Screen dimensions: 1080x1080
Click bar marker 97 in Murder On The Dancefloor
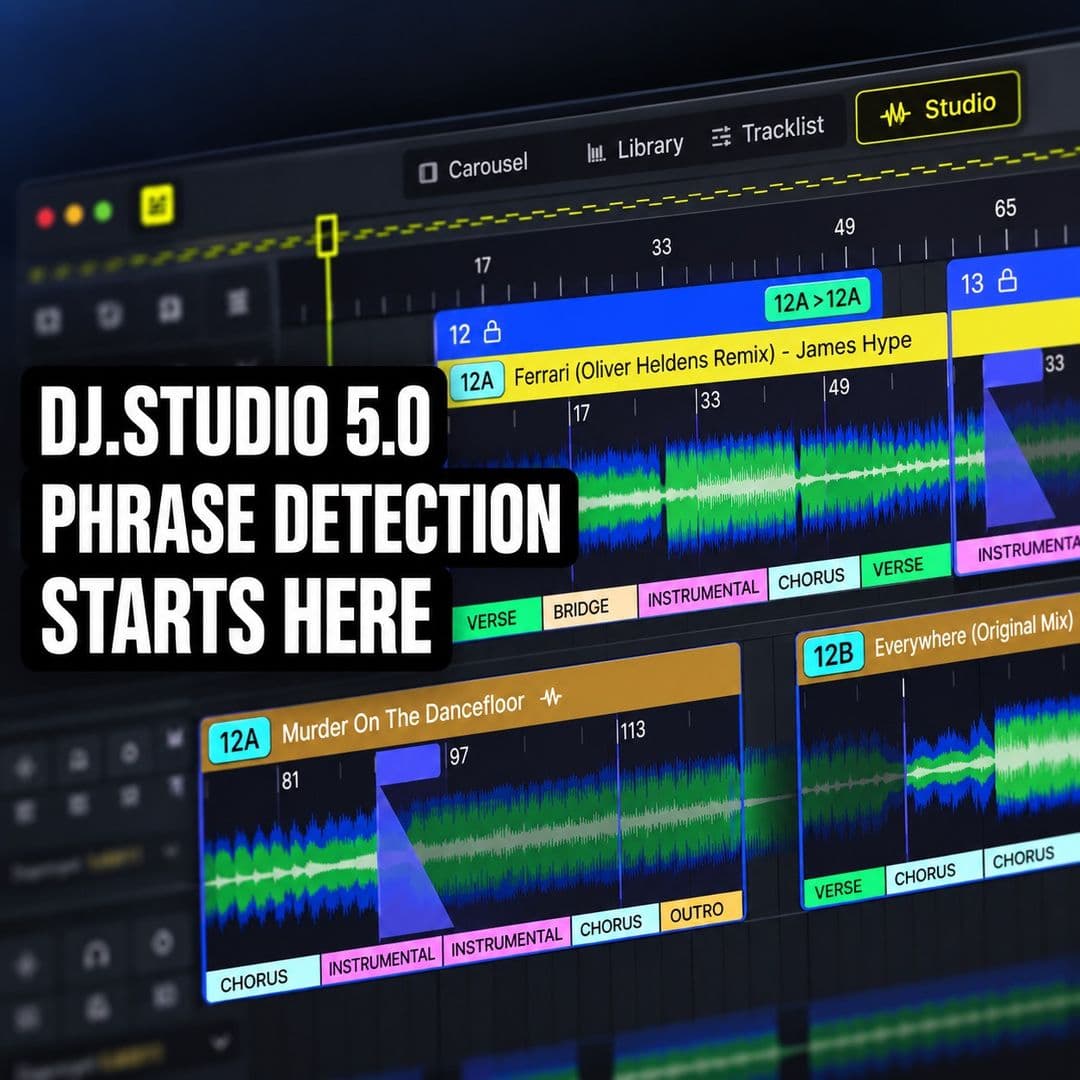point(459,756)
